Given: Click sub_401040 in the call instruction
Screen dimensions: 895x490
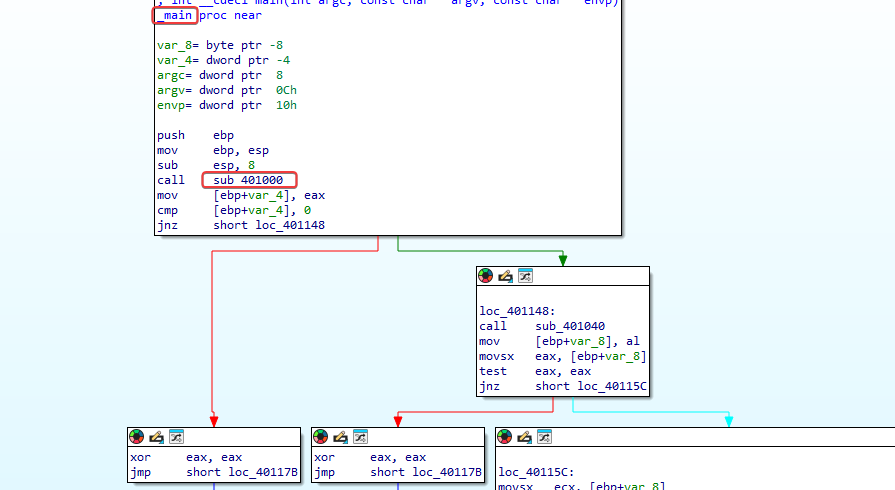Looking at the screenshot, I should 570,326.
